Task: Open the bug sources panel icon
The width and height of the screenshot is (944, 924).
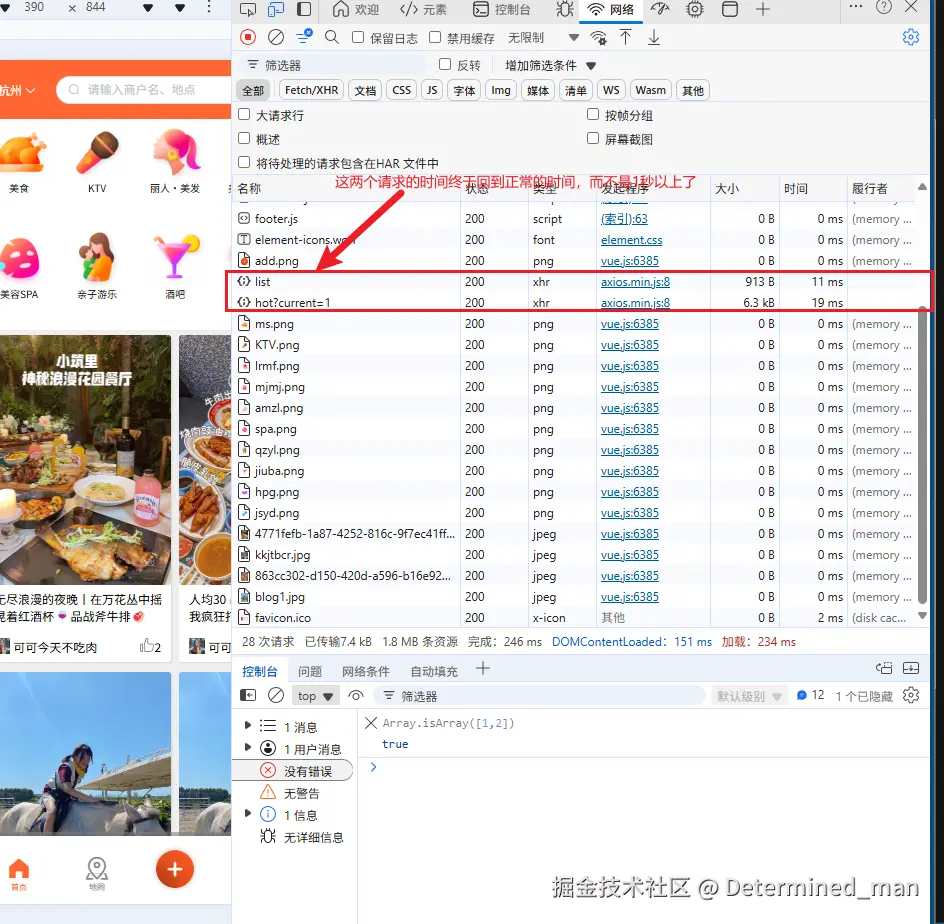Action: point(565,10)
